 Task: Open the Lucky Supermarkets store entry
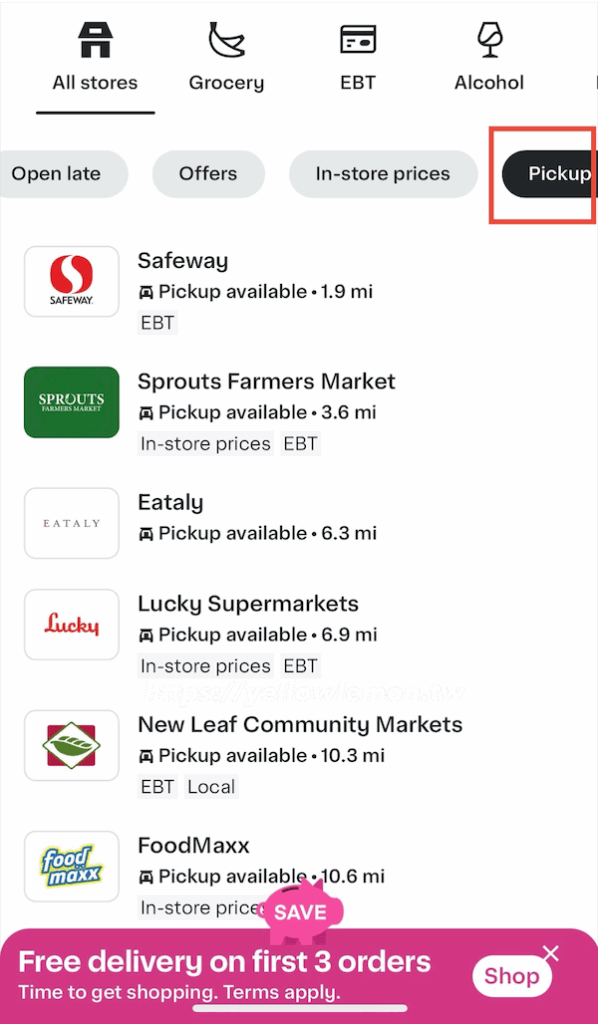click(x=299, y=633)
